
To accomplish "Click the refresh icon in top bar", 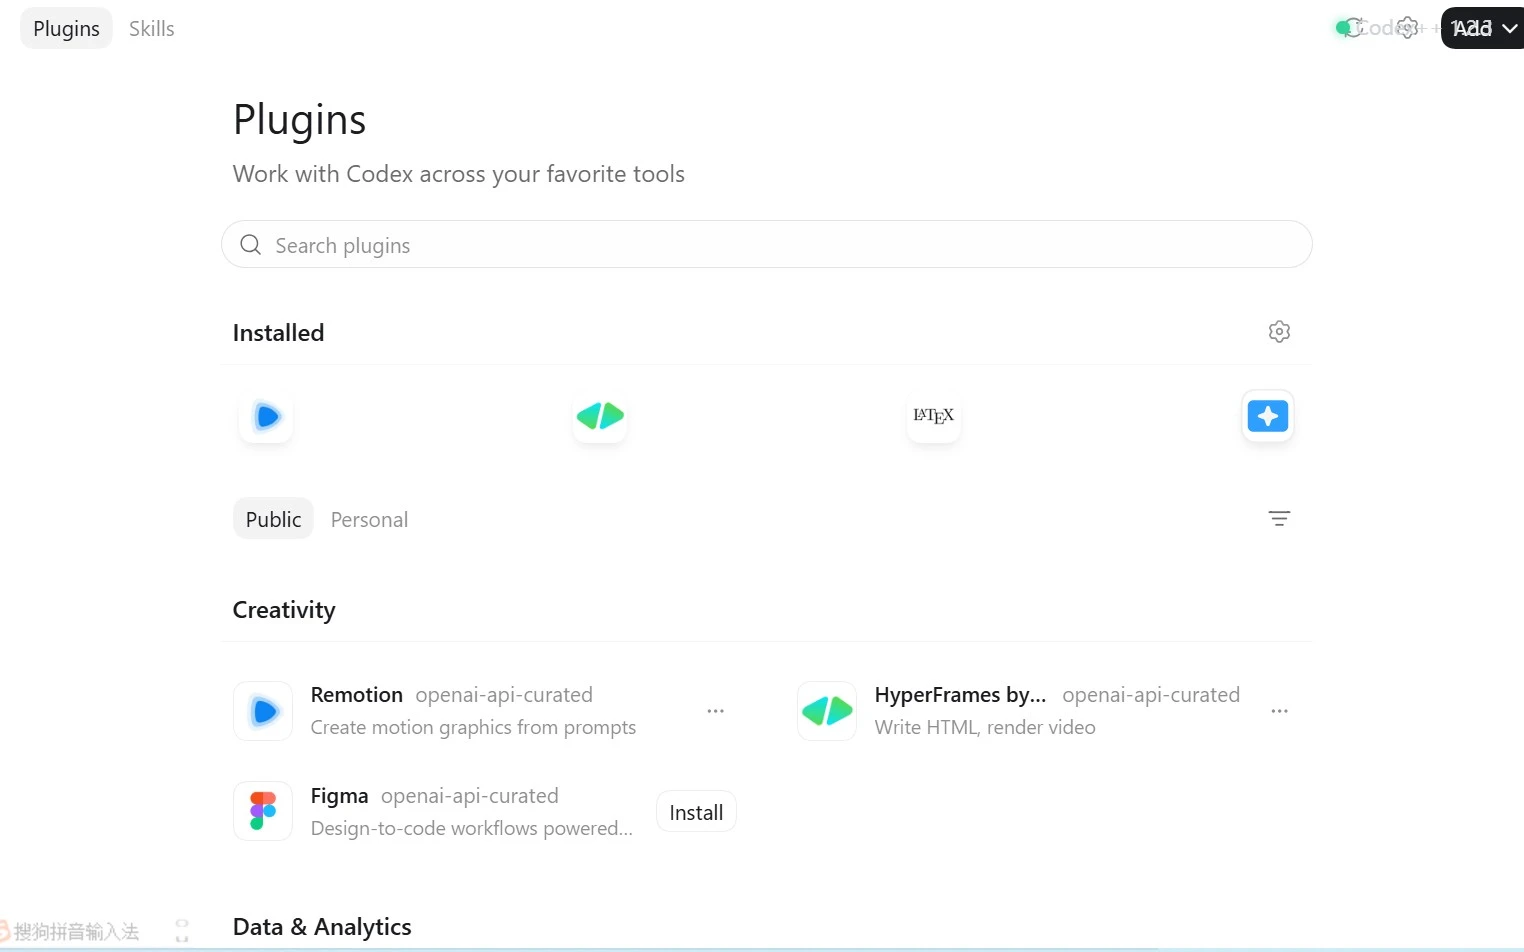I will point(1353,28).
